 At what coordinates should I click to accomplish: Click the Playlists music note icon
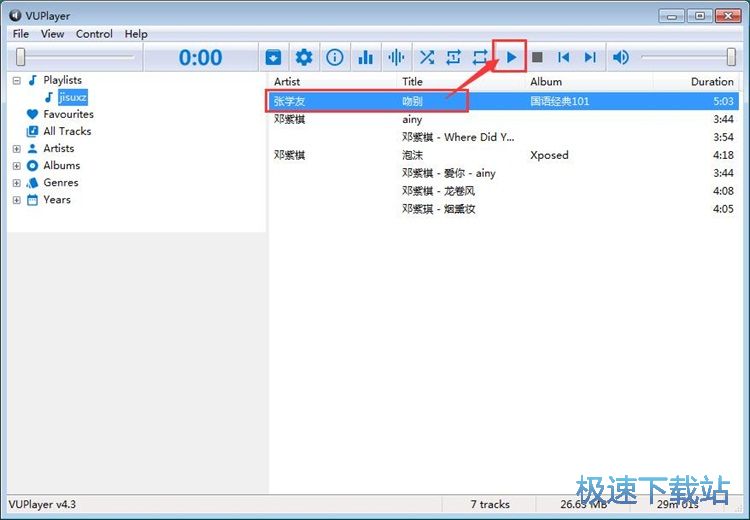coord(33,80)
